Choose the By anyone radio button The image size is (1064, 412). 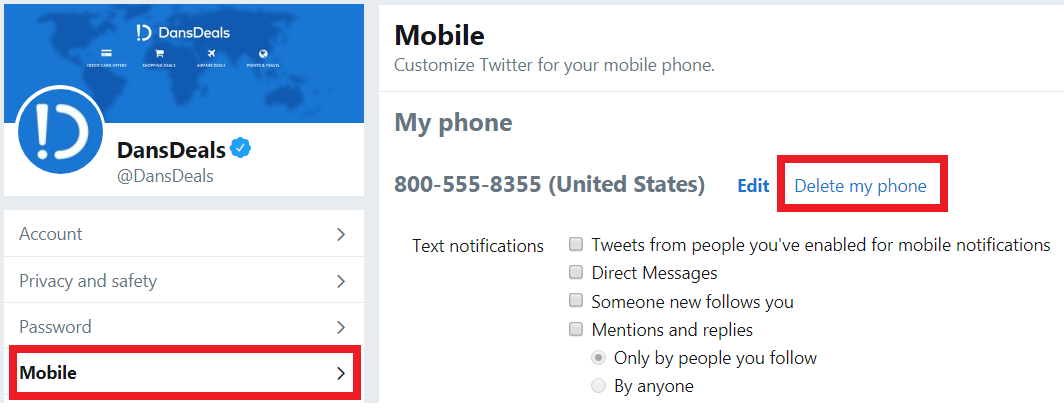coord(598,386)
